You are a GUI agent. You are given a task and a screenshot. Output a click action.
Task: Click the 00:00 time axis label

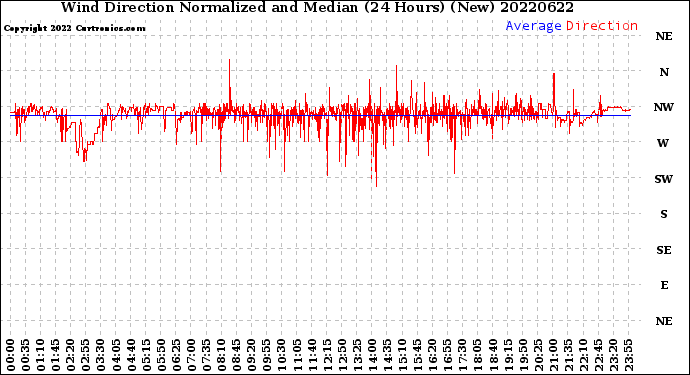(11, 355)
